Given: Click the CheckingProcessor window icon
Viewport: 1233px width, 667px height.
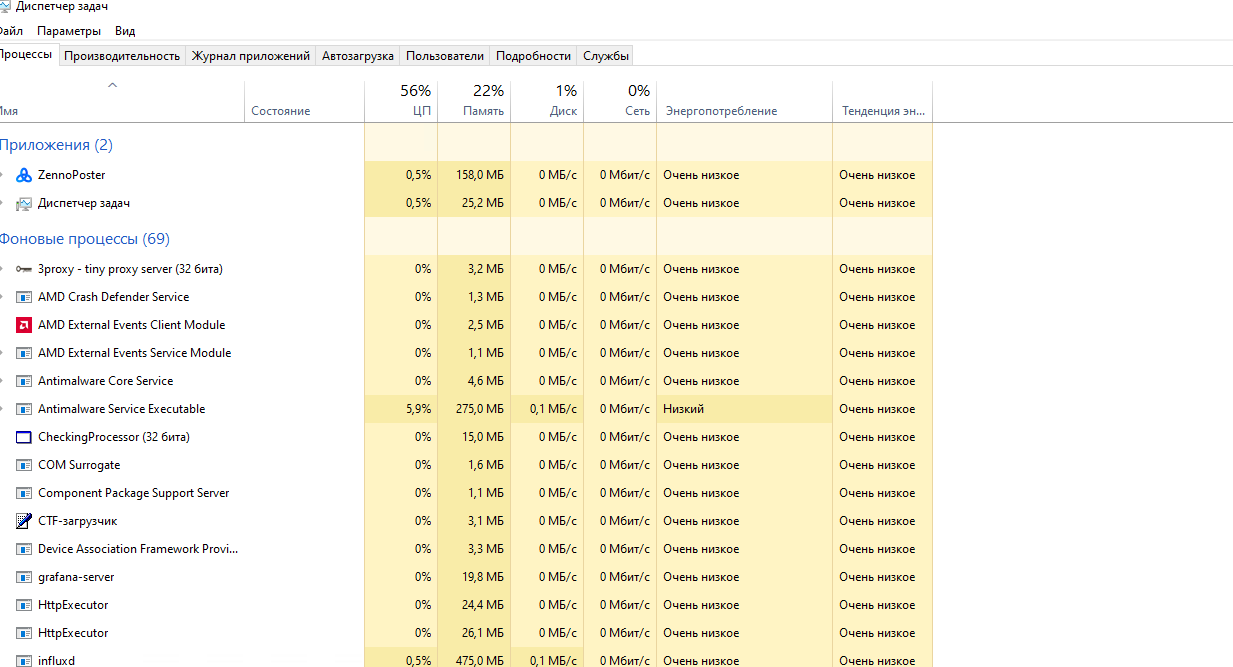Looking at the screenshot, I should tap(24, 437).
